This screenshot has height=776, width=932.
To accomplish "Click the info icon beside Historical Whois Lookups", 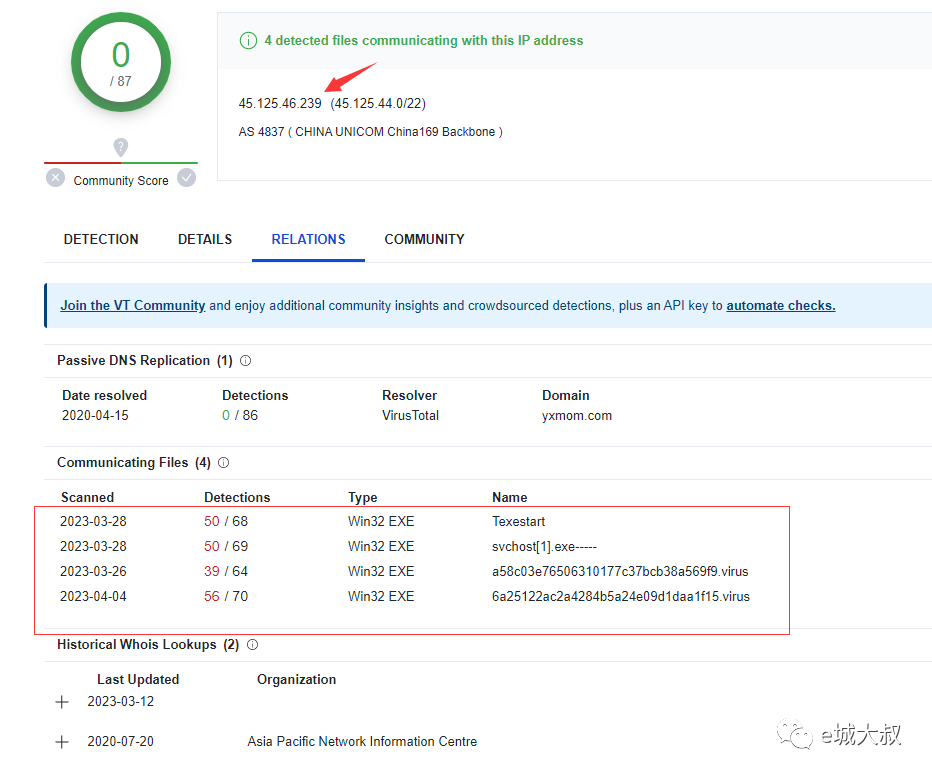I will coord(252,645).
